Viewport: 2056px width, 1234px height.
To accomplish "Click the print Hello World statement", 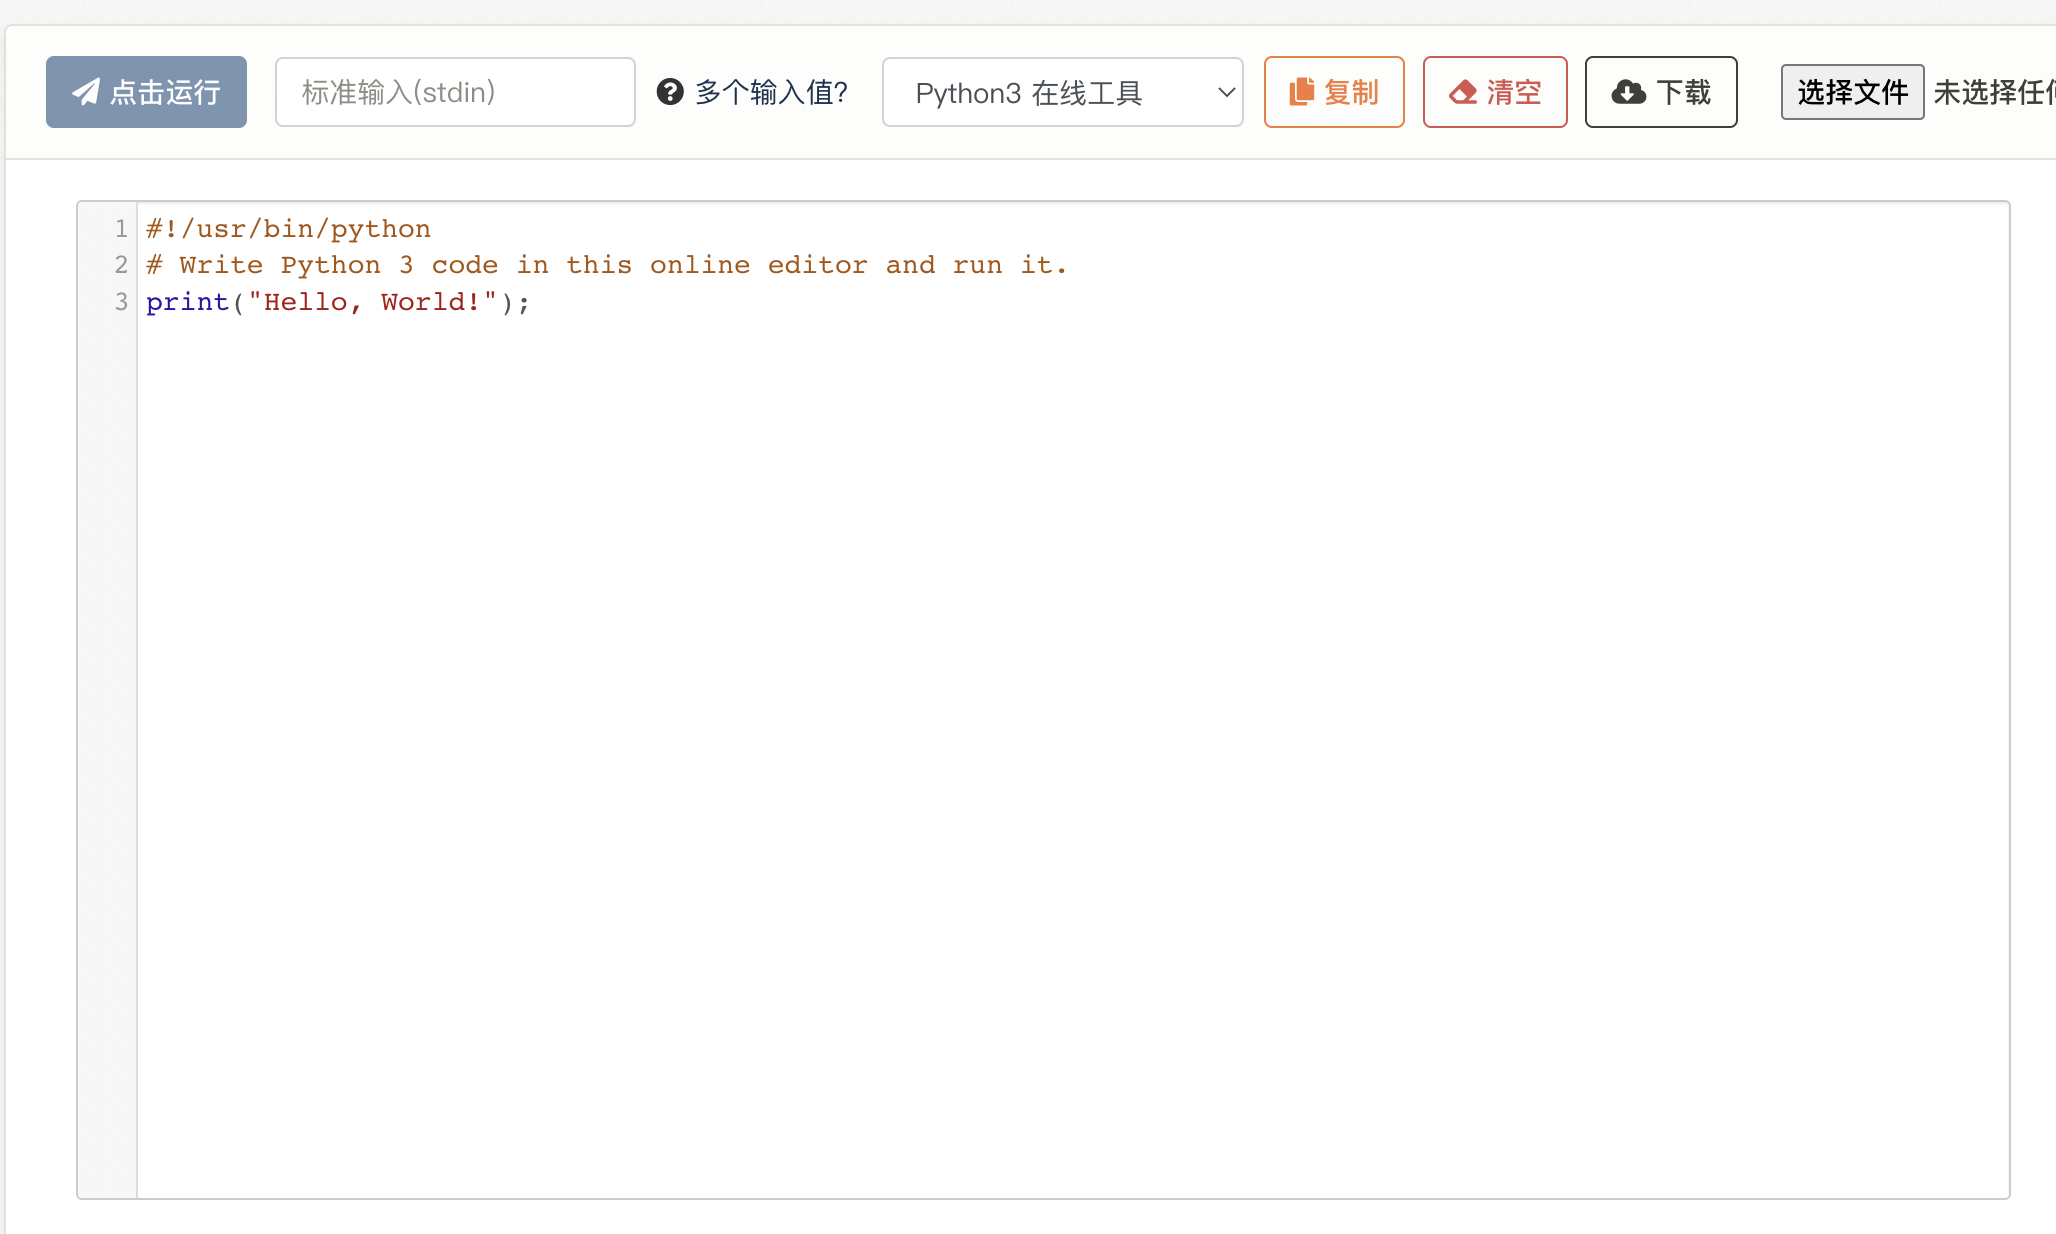I will pos(337,302).
